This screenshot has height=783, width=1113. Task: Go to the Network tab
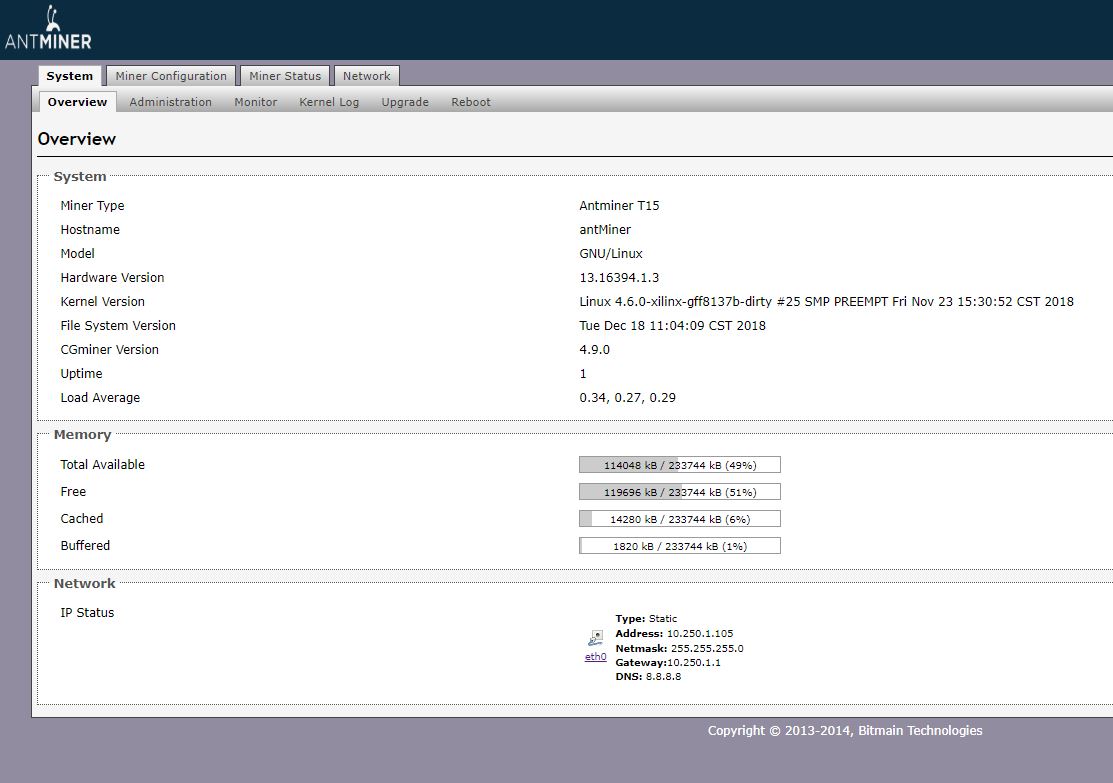pyautogui.click(x=367, y=76)
